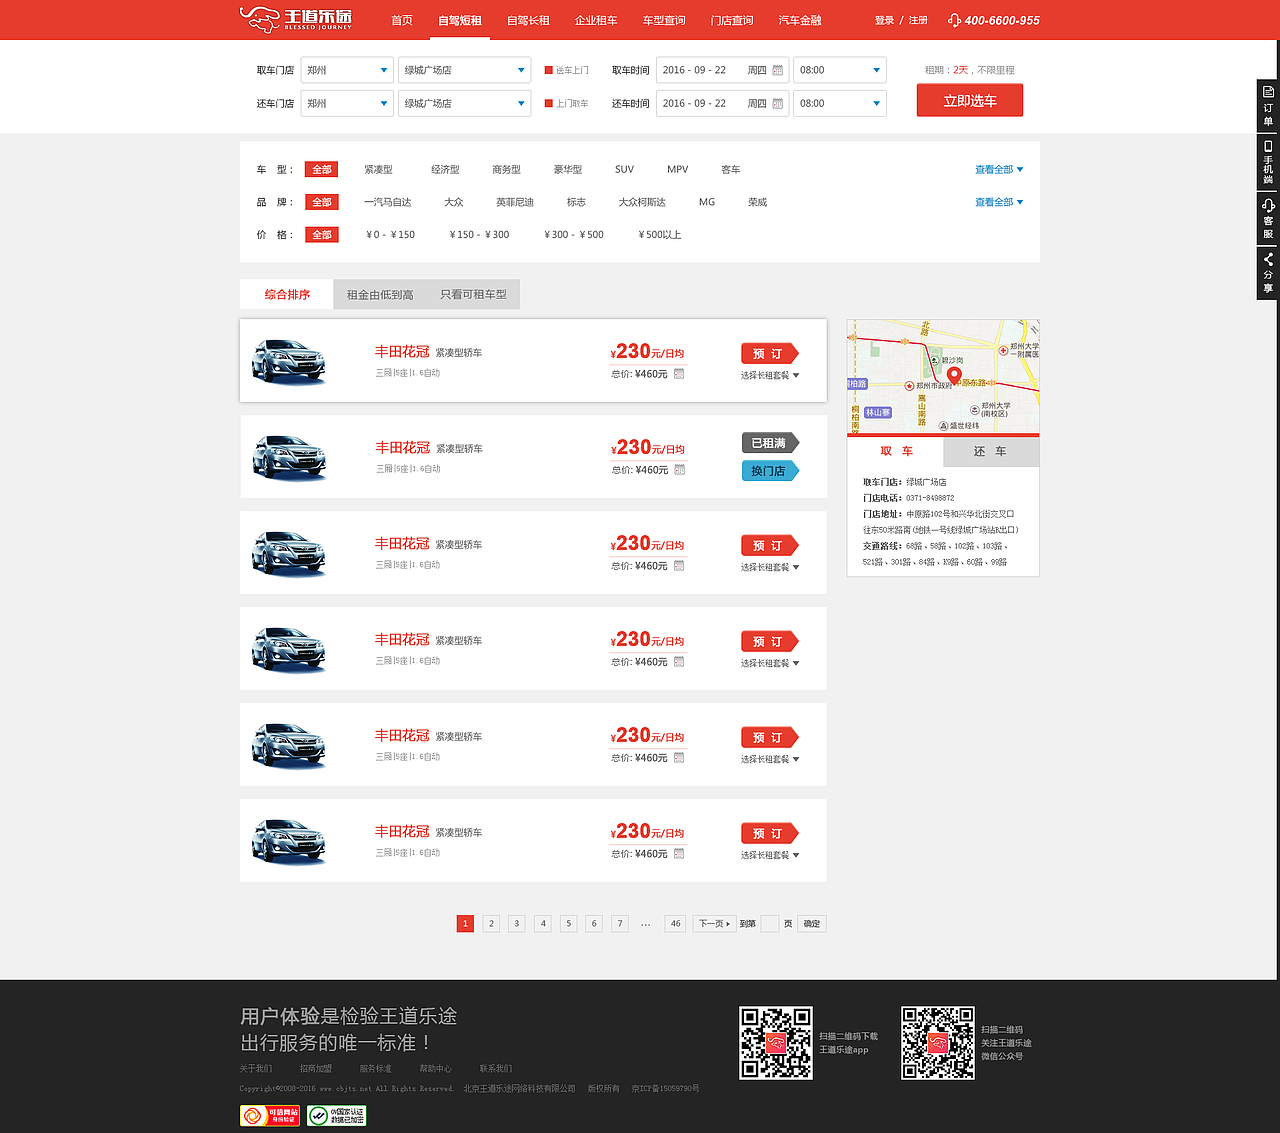
Task: Click the page number input field
Action: (x=770, y=924)
